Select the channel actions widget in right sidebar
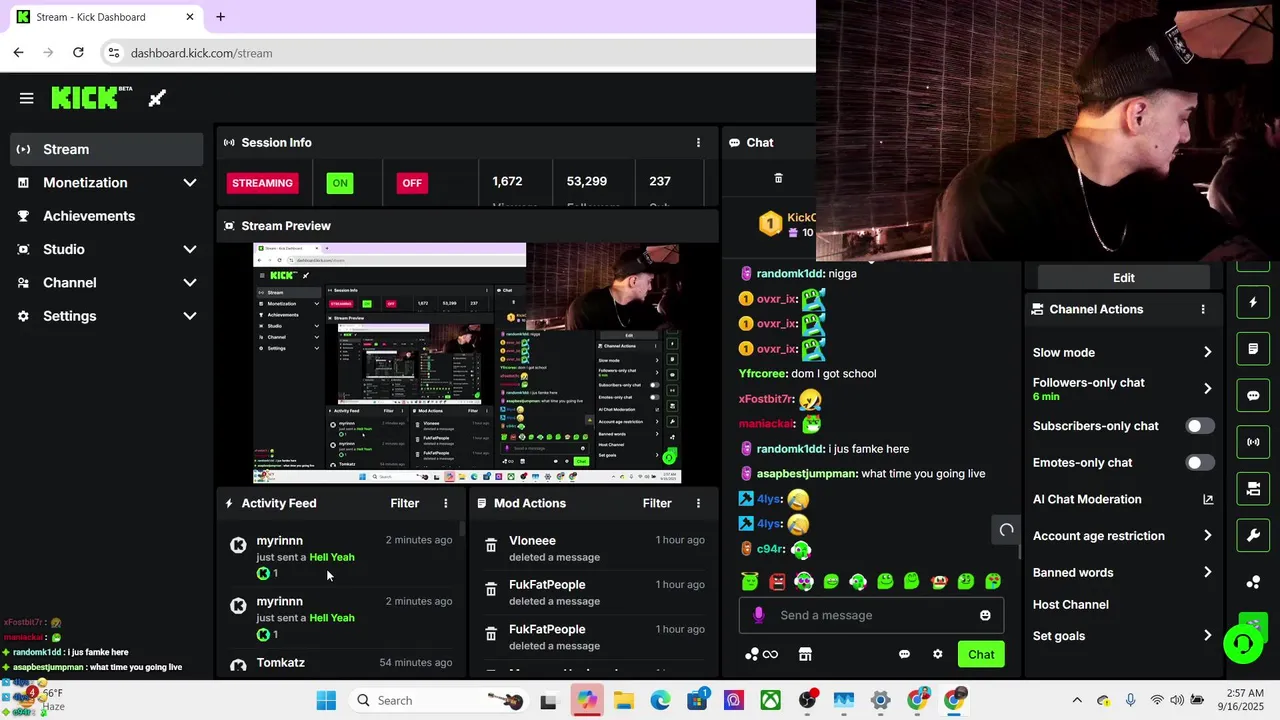Viewport: 1280px width, 720px height. [1253, 489]
